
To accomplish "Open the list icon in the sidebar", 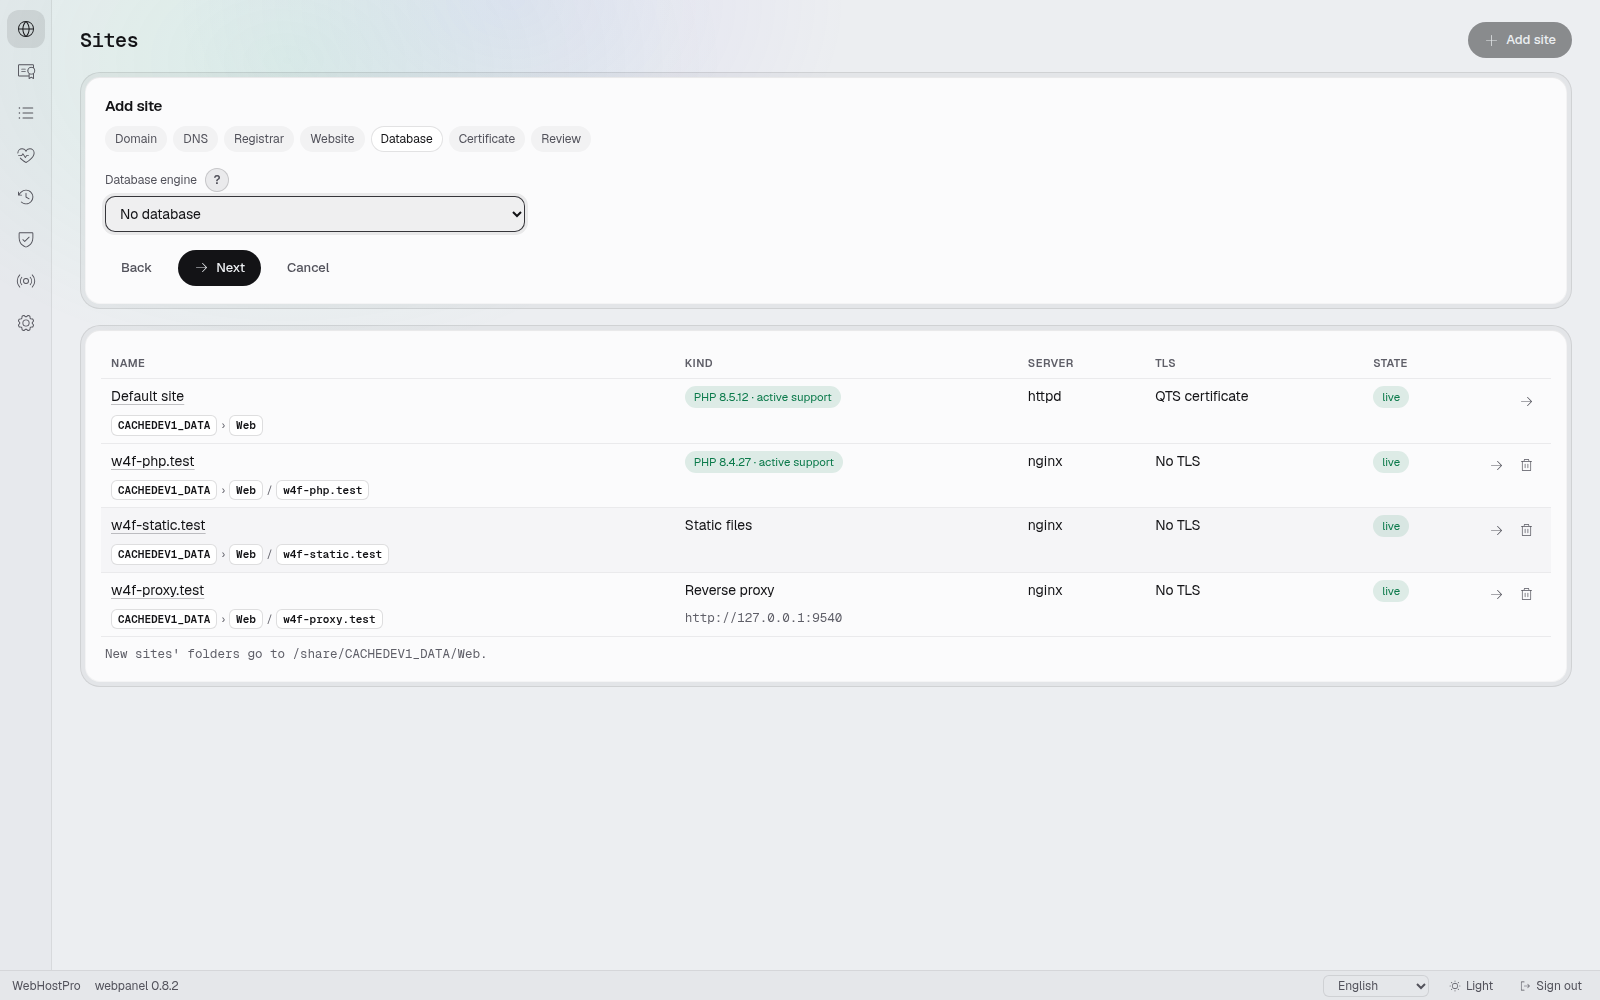I will tap(26, 113).
